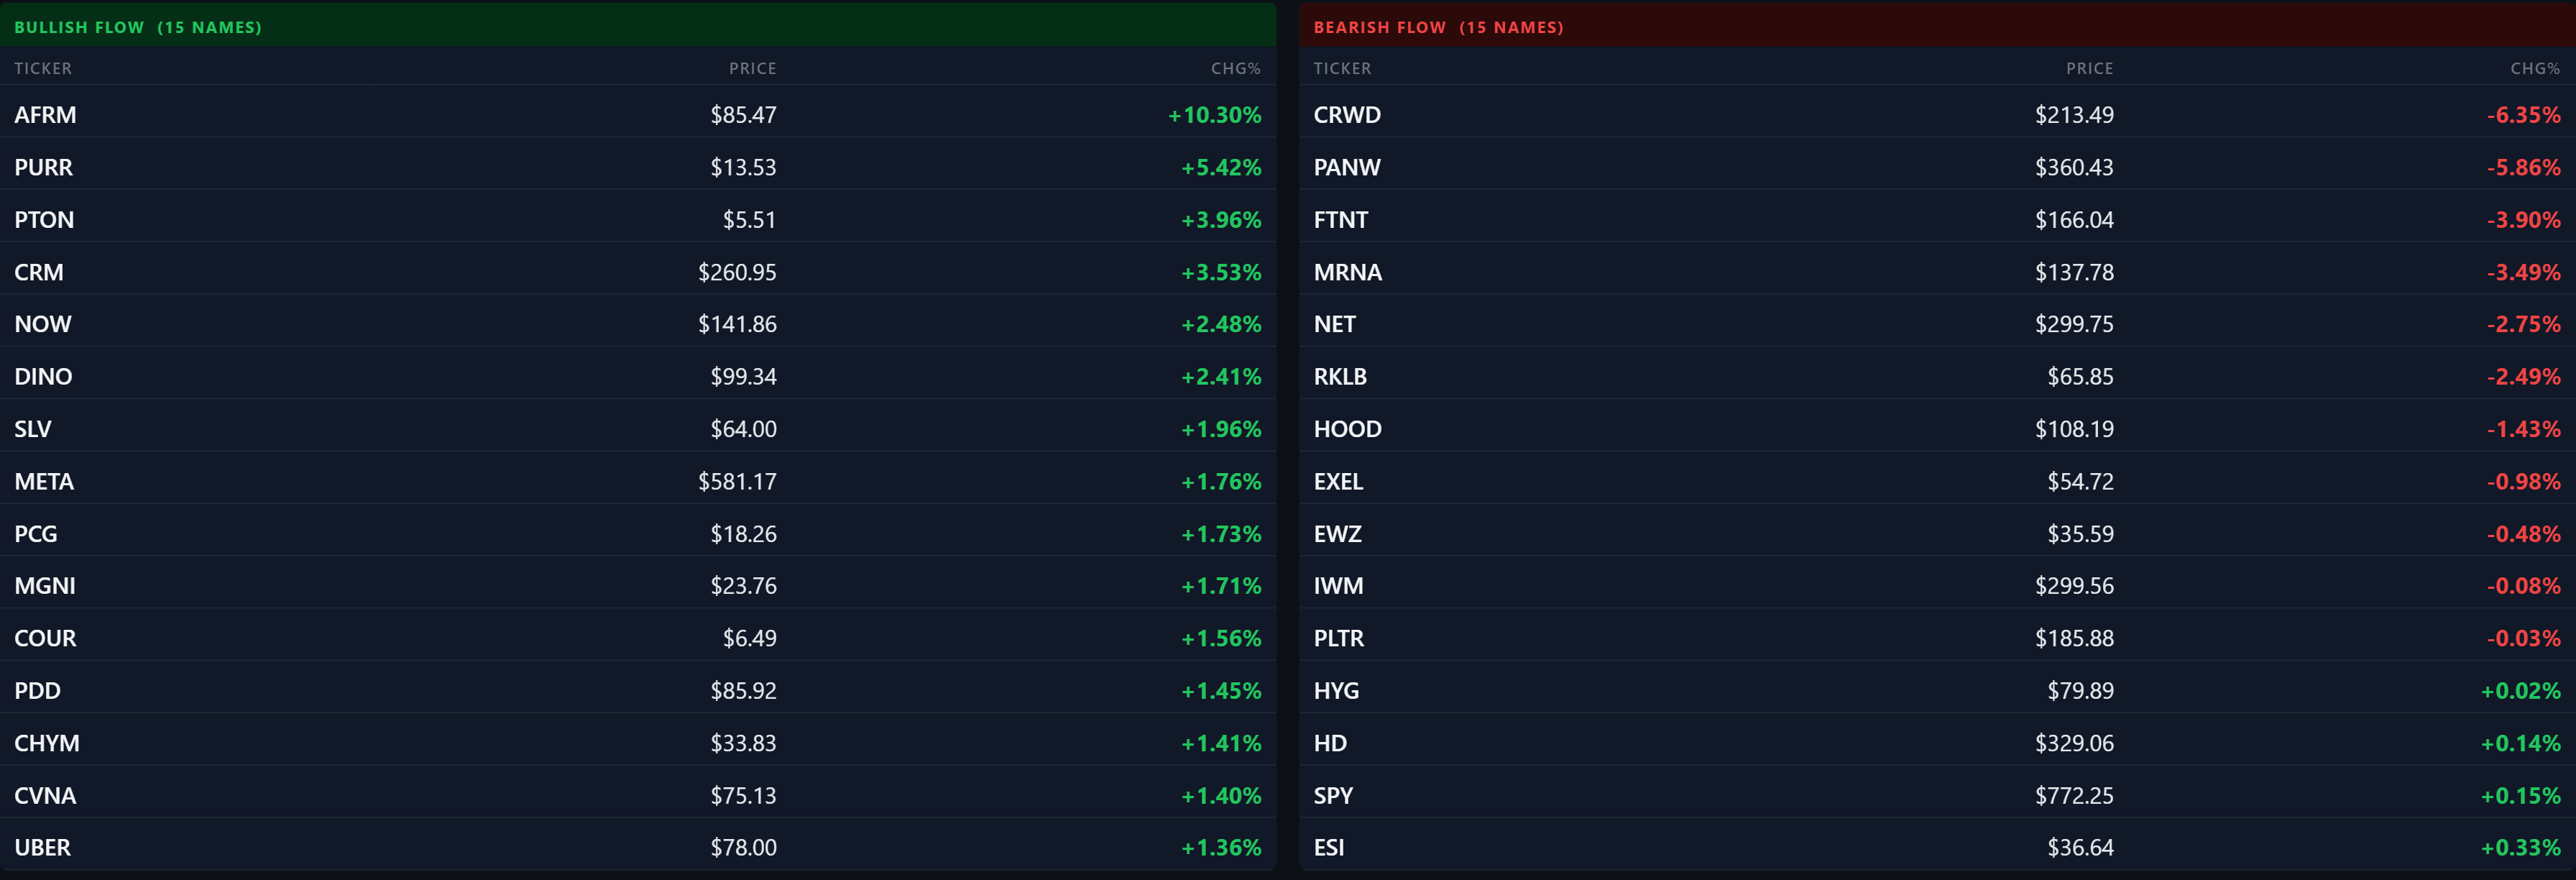Click the $6.49 COUR price
Viewport: 2576px width, 880px height.
click(750, 638)
